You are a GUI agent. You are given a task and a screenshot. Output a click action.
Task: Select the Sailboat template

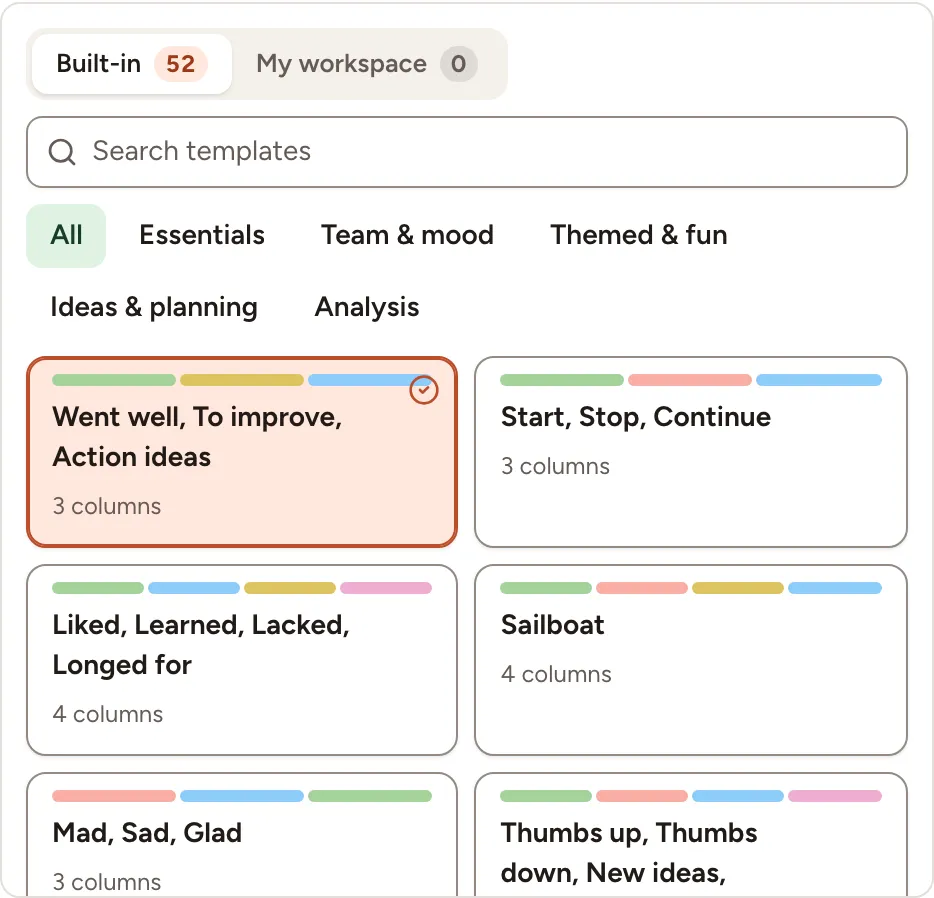point(691,660)
